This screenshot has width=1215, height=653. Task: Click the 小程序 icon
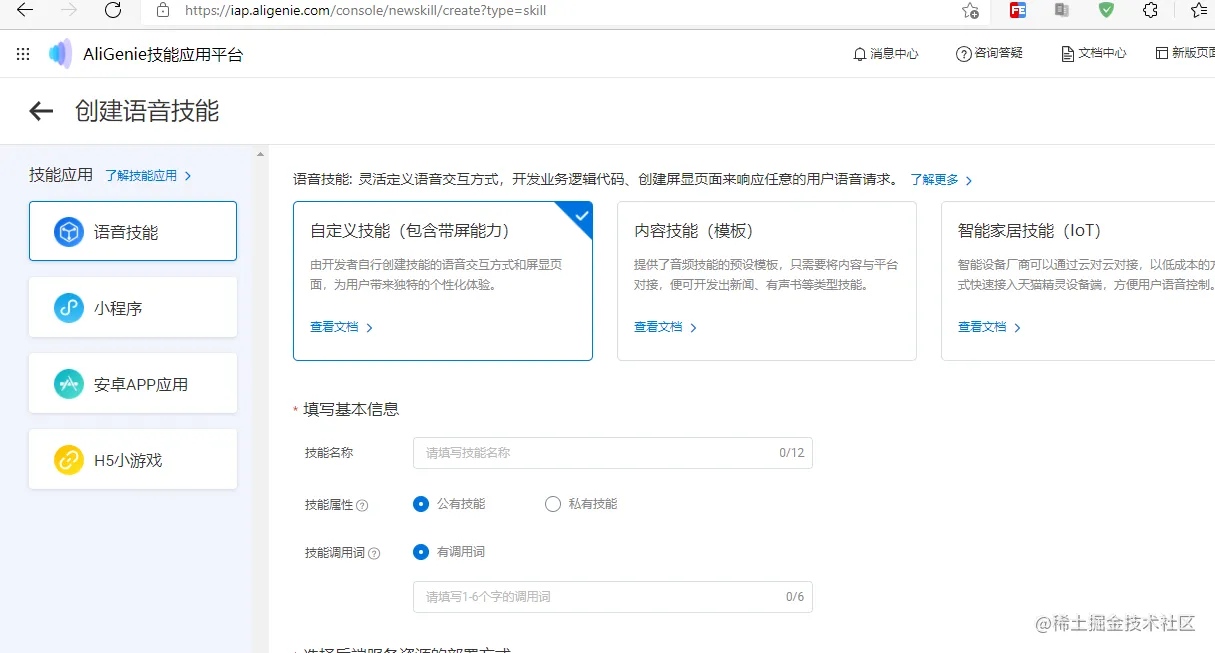coord(69,308)
